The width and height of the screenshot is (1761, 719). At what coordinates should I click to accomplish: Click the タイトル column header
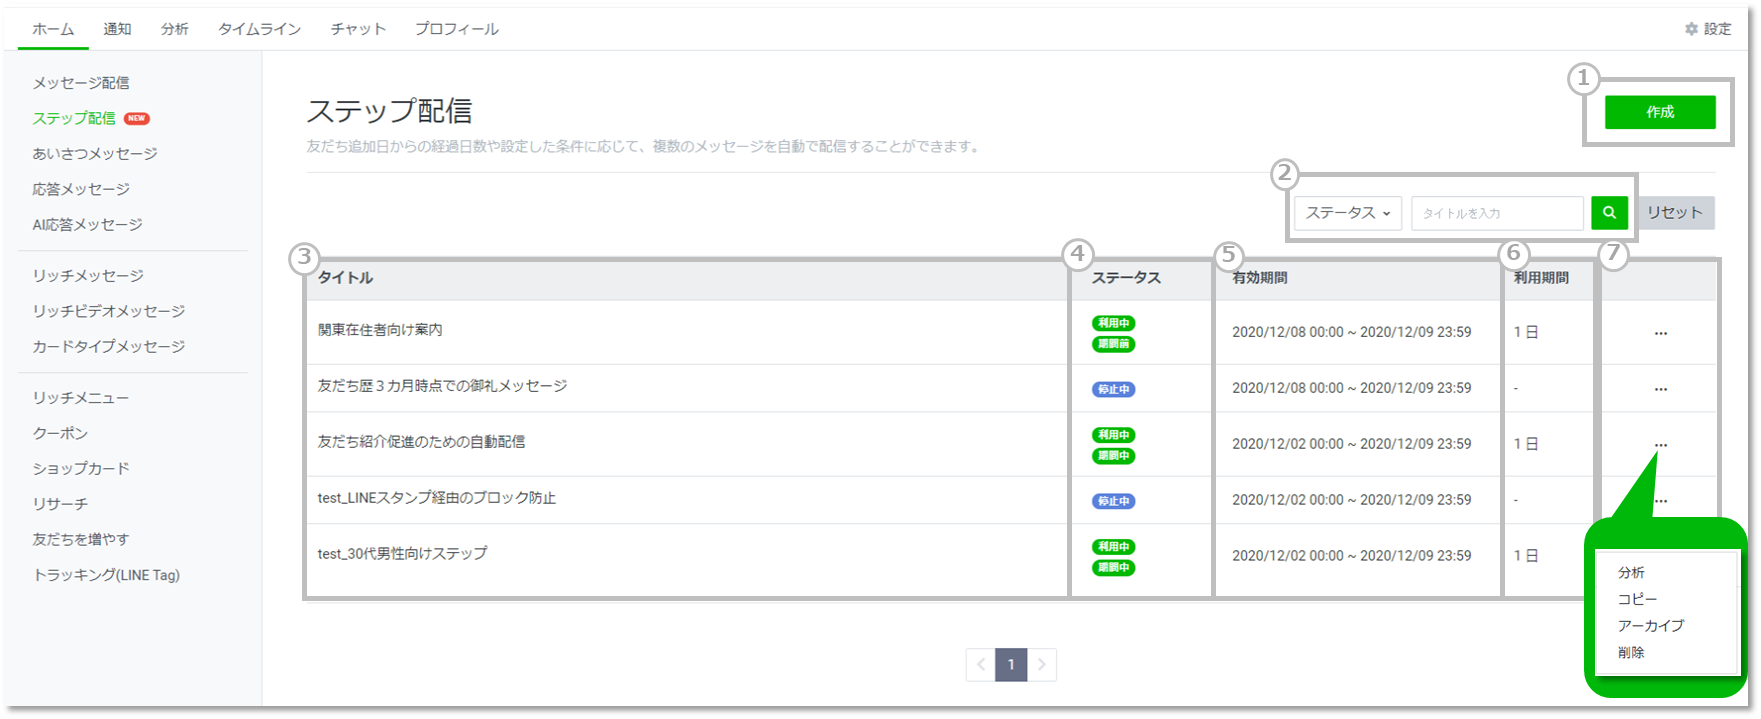click(345, 278)
